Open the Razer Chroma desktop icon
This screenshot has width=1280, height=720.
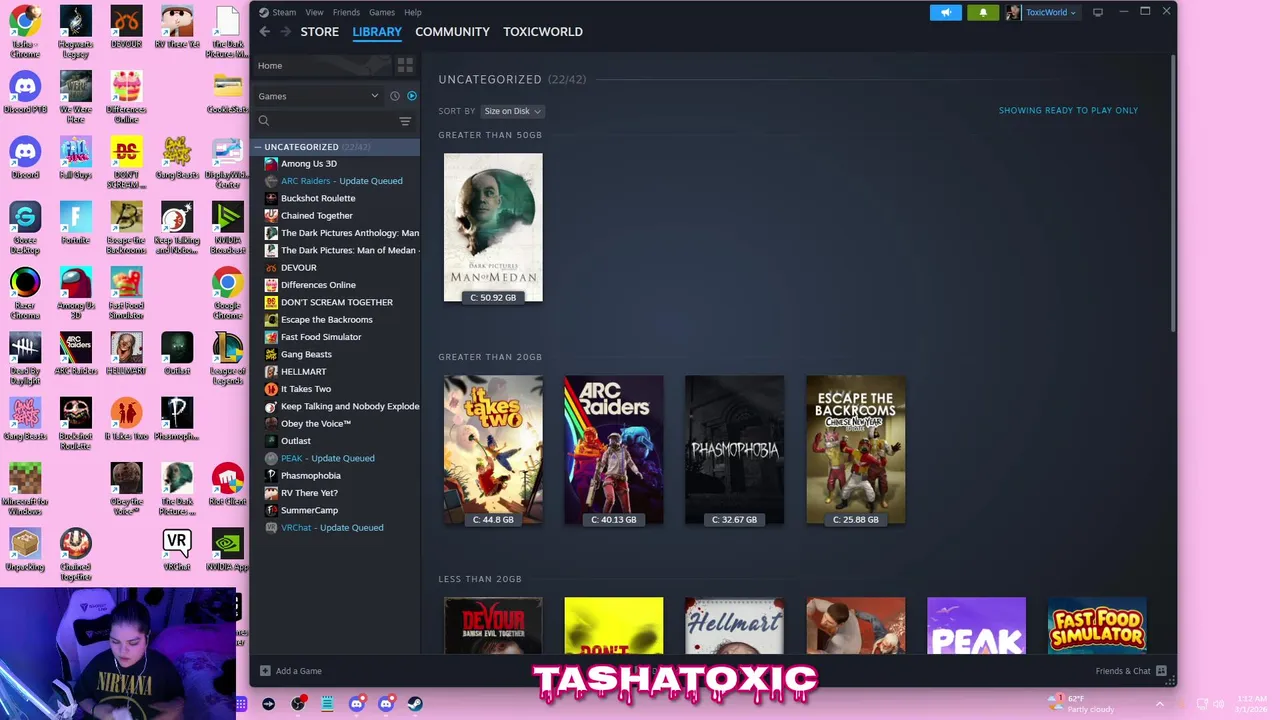tap(25, 293)
